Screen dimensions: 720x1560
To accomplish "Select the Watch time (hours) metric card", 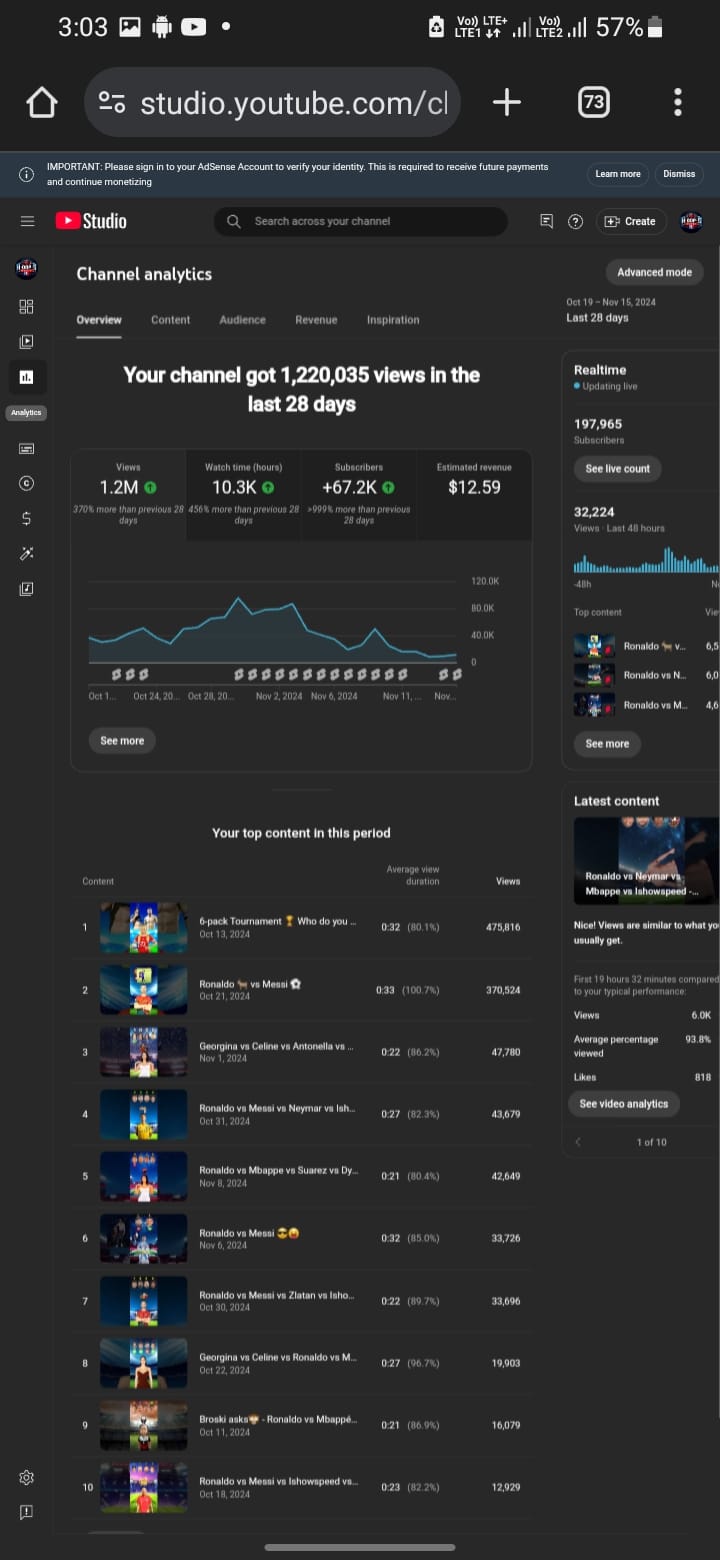I will click(x=243, y=495).
